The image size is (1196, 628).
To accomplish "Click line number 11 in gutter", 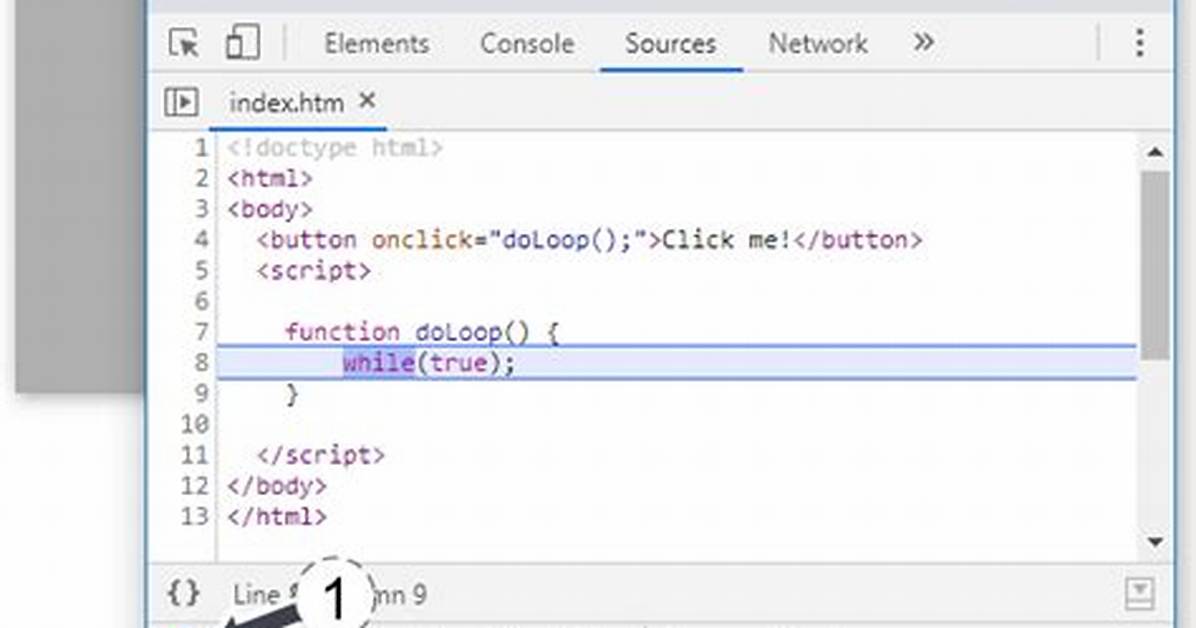I will [195, 456].
